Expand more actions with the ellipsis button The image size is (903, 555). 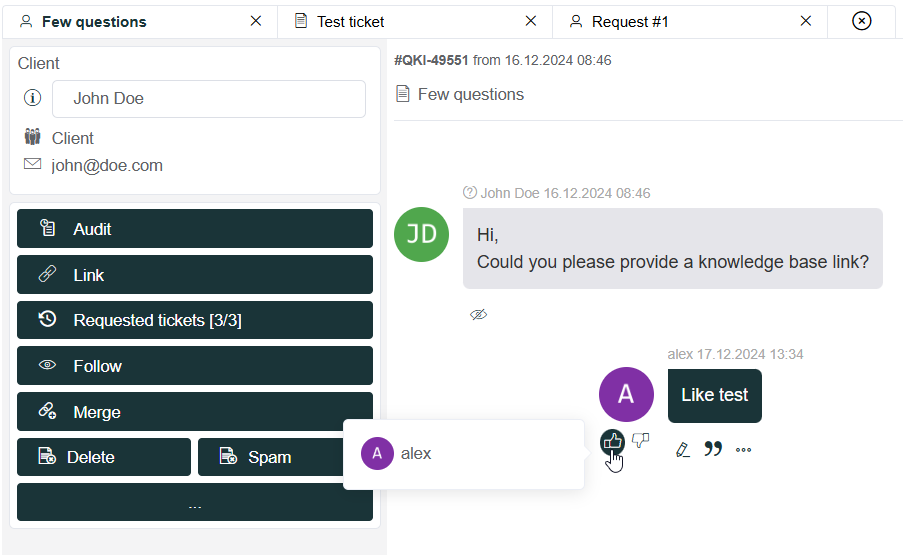click(195, 502)
